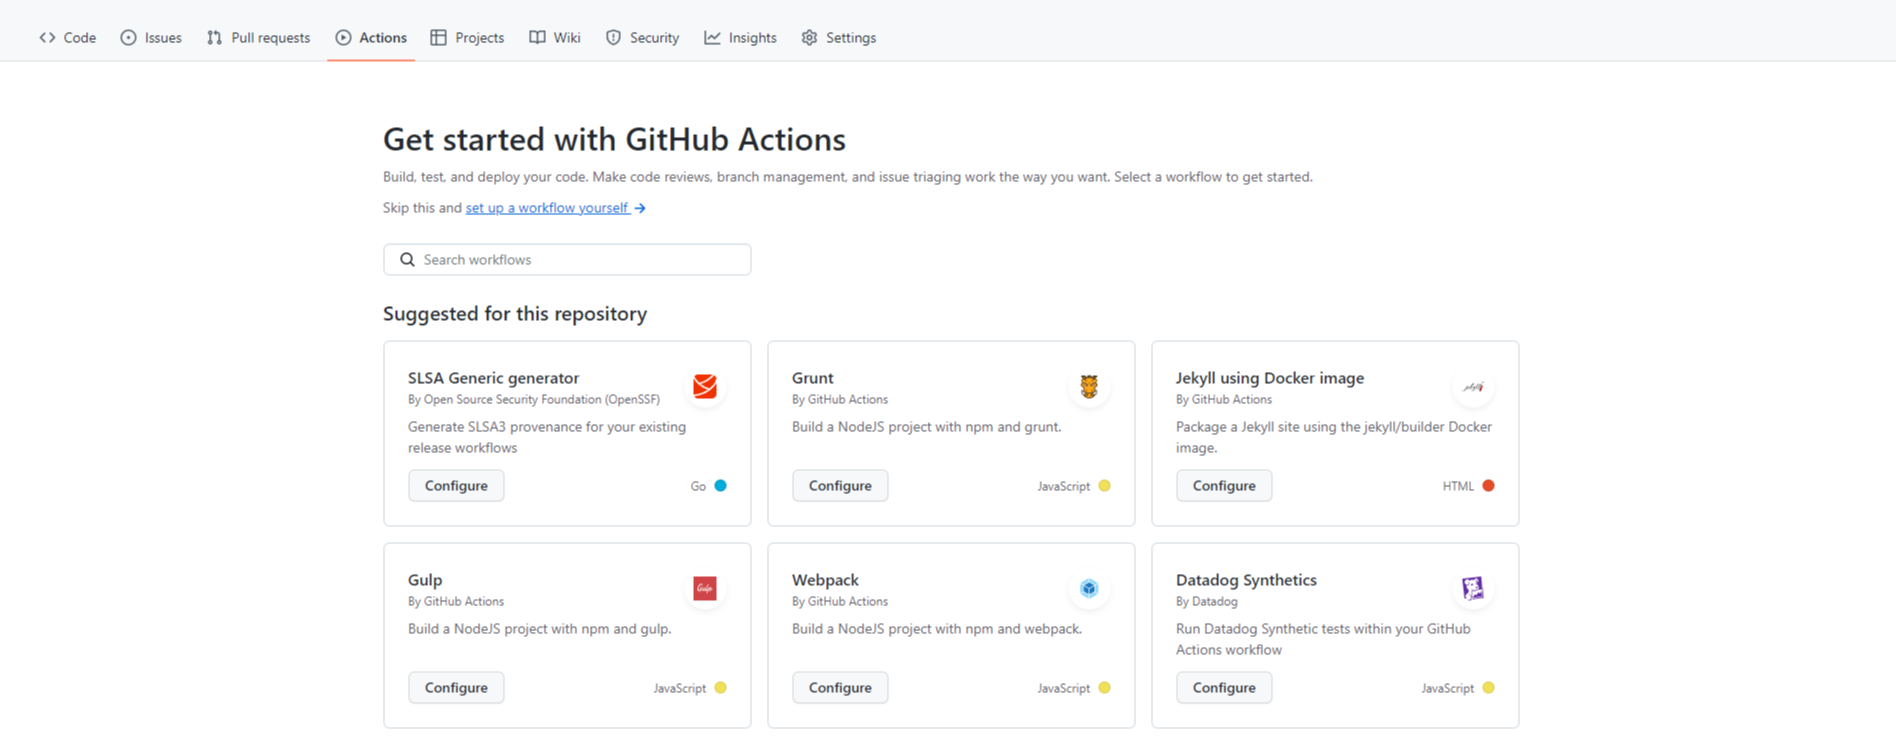Focus the Search workflows input field

click(567, 259)
